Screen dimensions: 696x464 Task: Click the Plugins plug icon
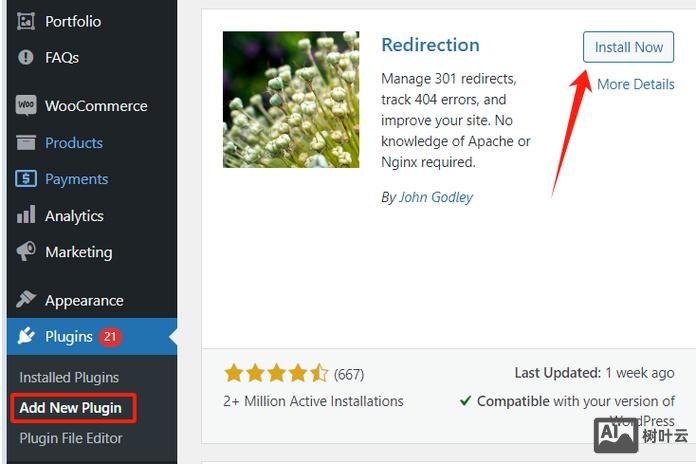(26, 336)
